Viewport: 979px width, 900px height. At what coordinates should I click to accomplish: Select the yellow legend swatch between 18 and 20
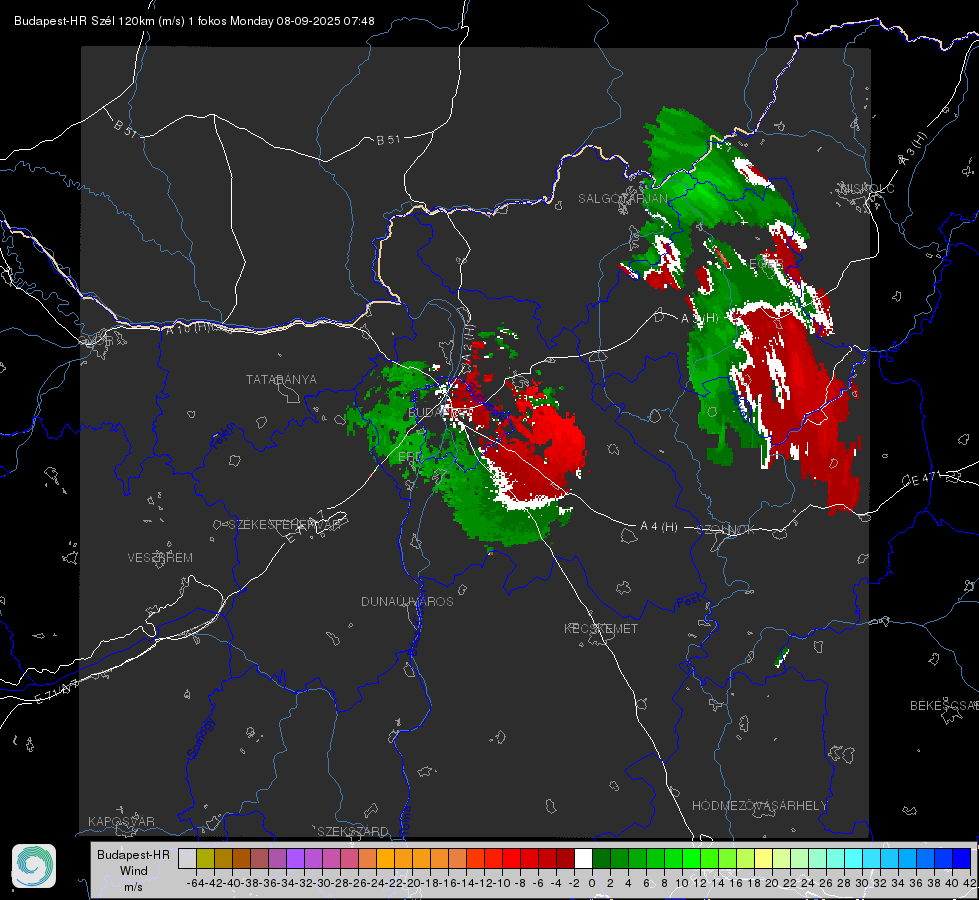point(763,859)
